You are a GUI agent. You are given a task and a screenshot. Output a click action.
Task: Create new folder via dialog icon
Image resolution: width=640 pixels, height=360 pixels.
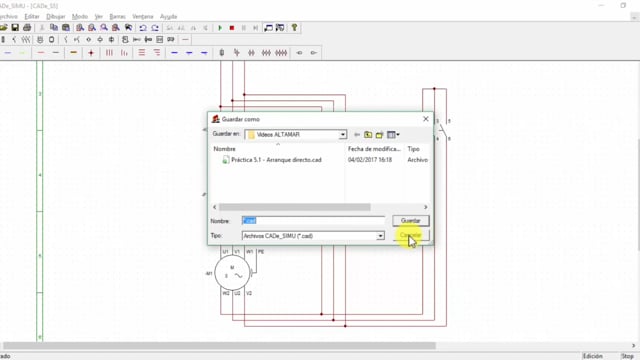coord(380,135)
